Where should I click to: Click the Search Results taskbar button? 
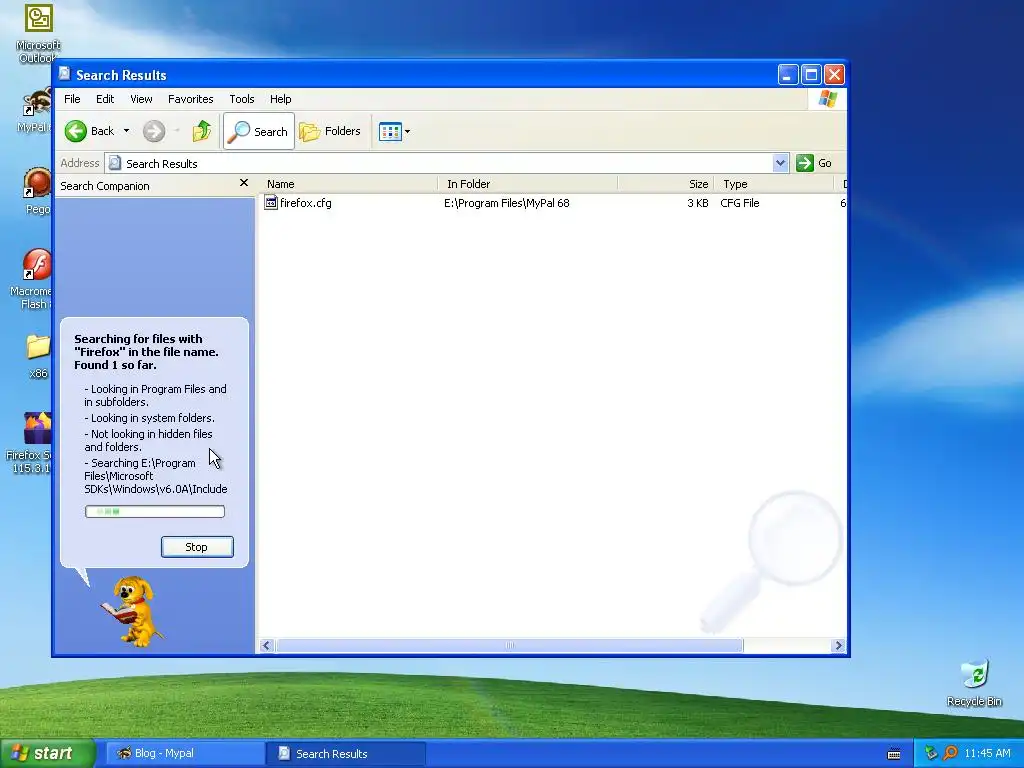(346, 754)
